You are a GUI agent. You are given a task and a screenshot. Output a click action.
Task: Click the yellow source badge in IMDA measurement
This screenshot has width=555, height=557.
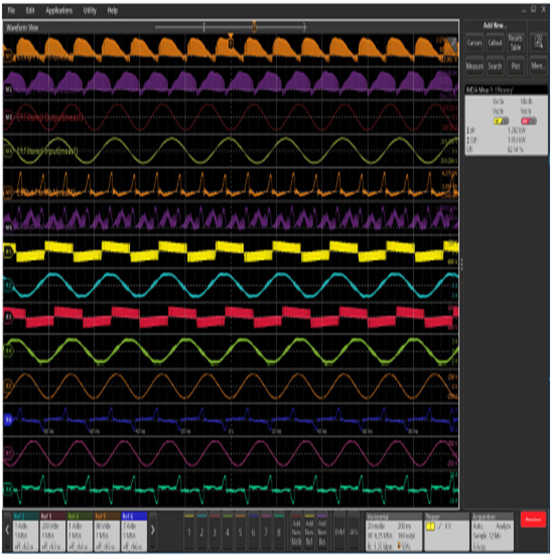point(501,121)
